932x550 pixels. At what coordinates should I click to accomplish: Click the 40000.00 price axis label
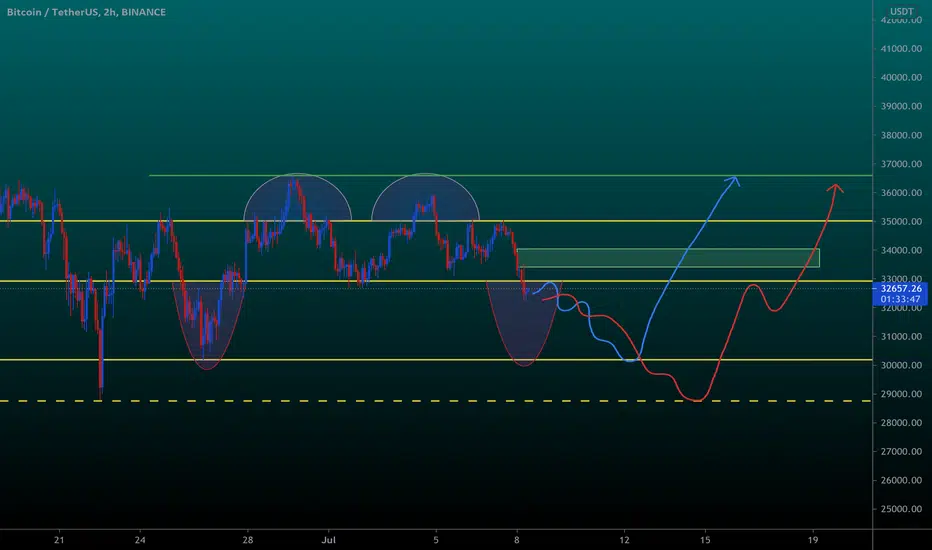tap(901, 77)
